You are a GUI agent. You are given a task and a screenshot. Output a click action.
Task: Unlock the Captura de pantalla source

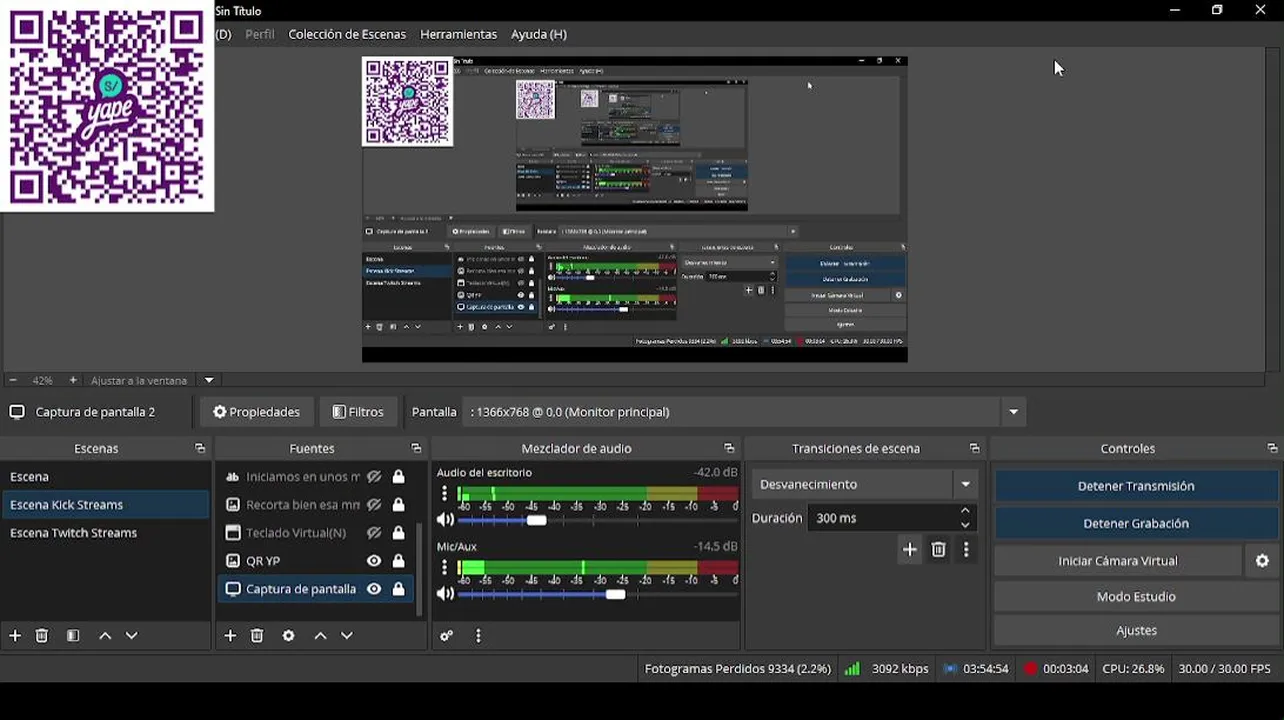[398, 589]
